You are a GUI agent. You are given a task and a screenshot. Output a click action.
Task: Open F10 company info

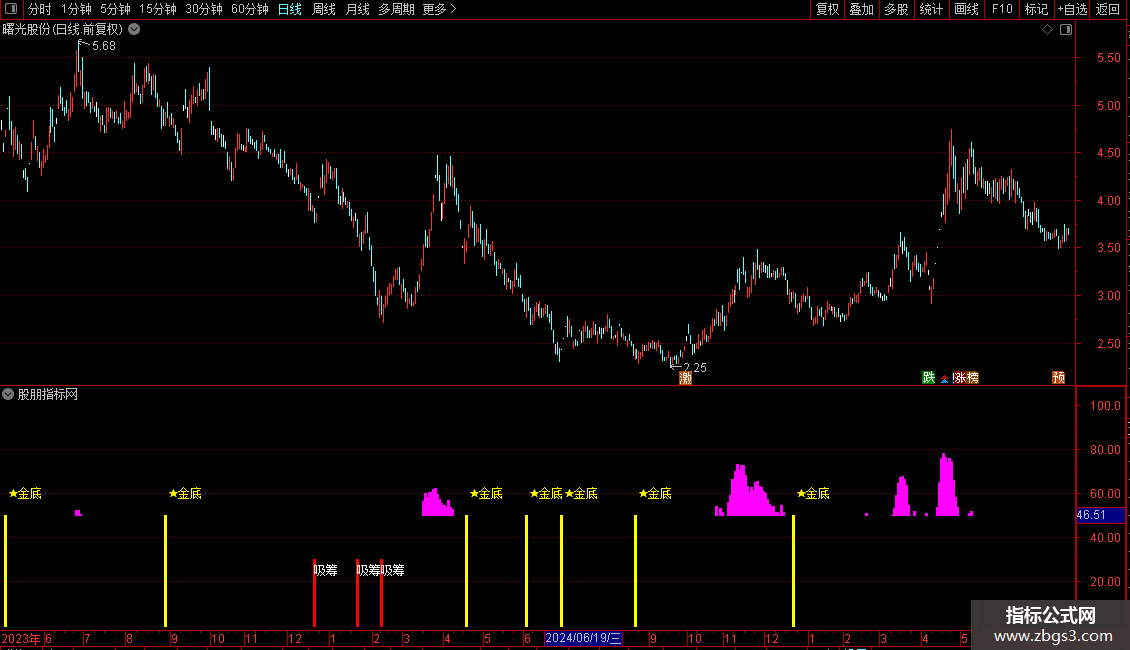pyautogui.click(x=1002, y=9)
